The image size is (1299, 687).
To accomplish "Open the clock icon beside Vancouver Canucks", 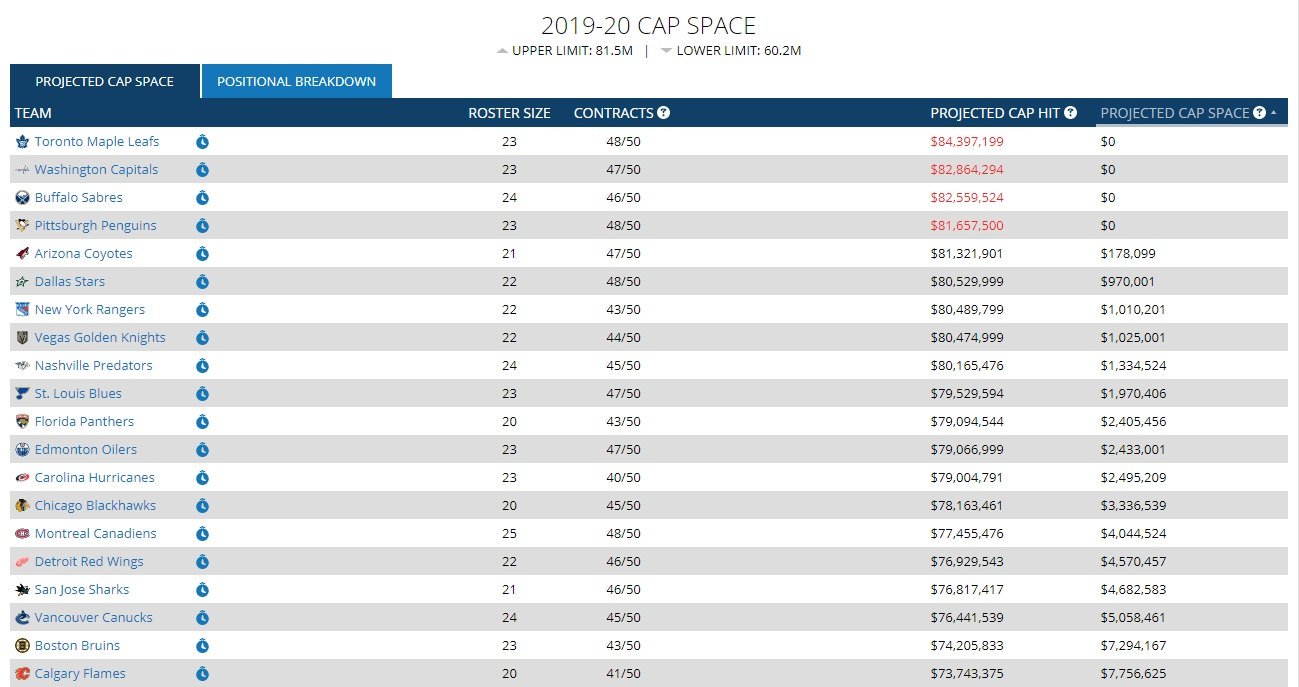I will pos(202,618).
